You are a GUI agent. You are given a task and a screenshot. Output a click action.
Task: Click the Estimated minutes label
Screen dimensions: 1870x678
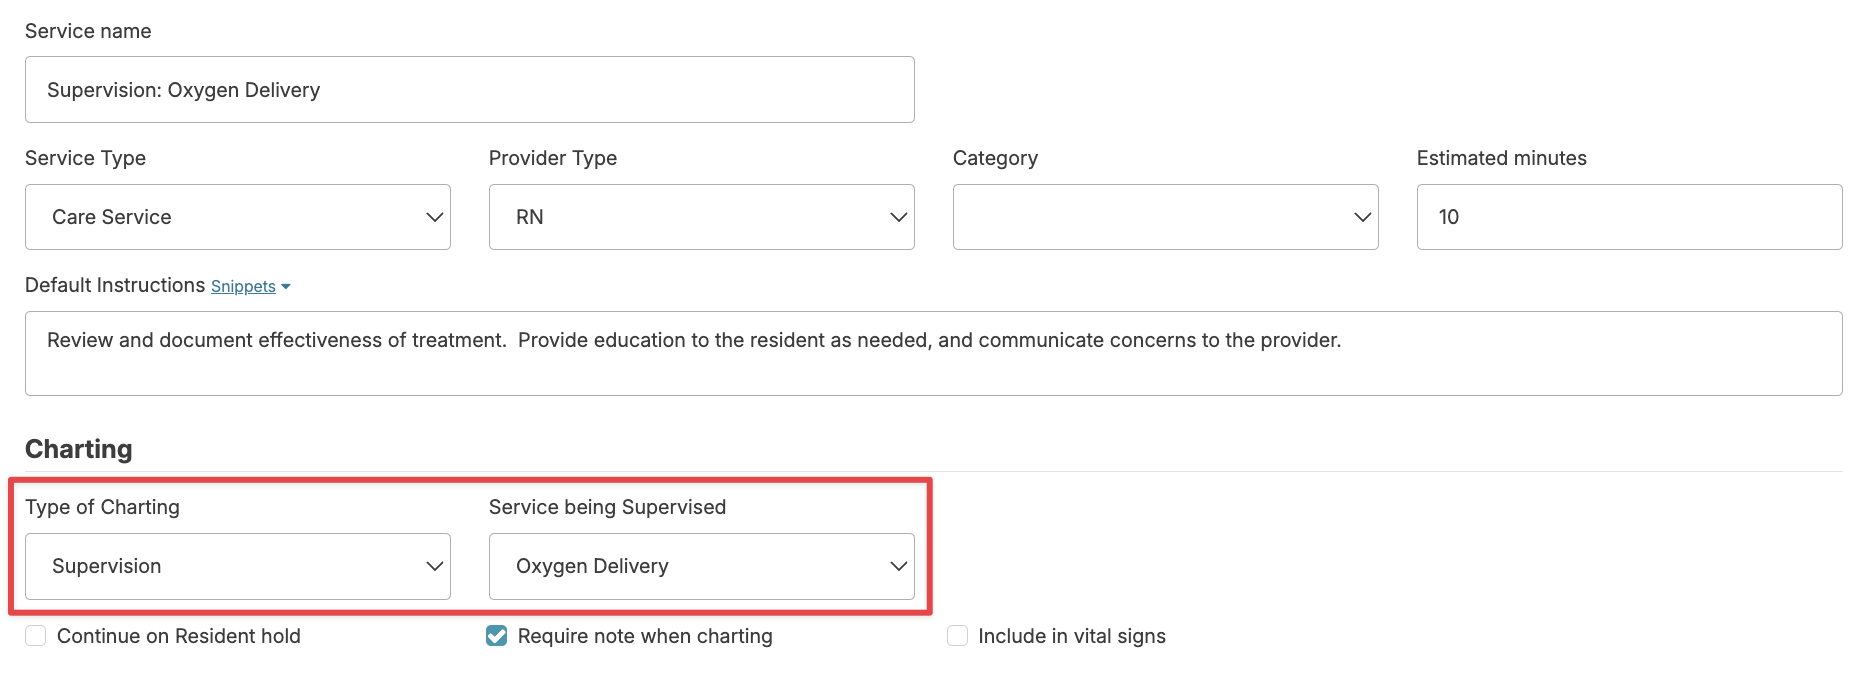[x=1501, y=158]
